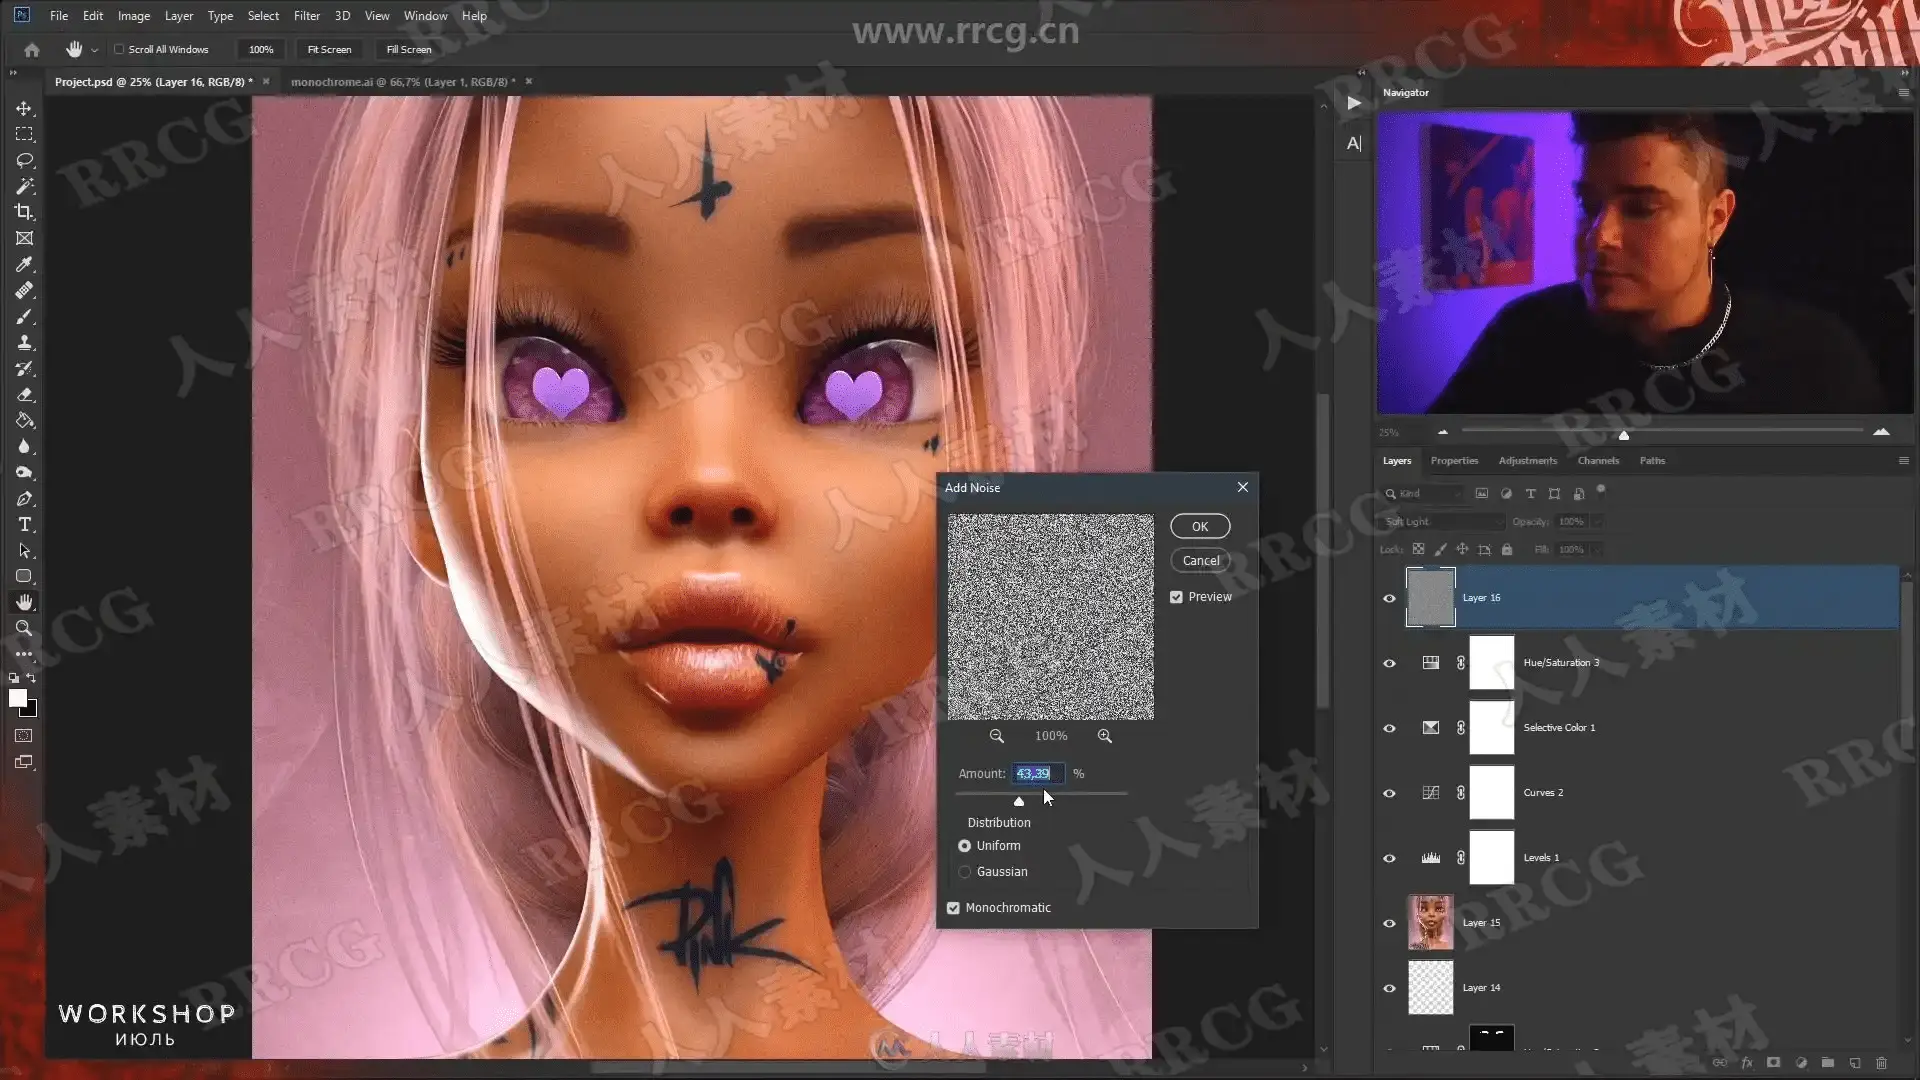Click OK in Add Noise dialog
1920x1080 pixels.
point(1200,526)
